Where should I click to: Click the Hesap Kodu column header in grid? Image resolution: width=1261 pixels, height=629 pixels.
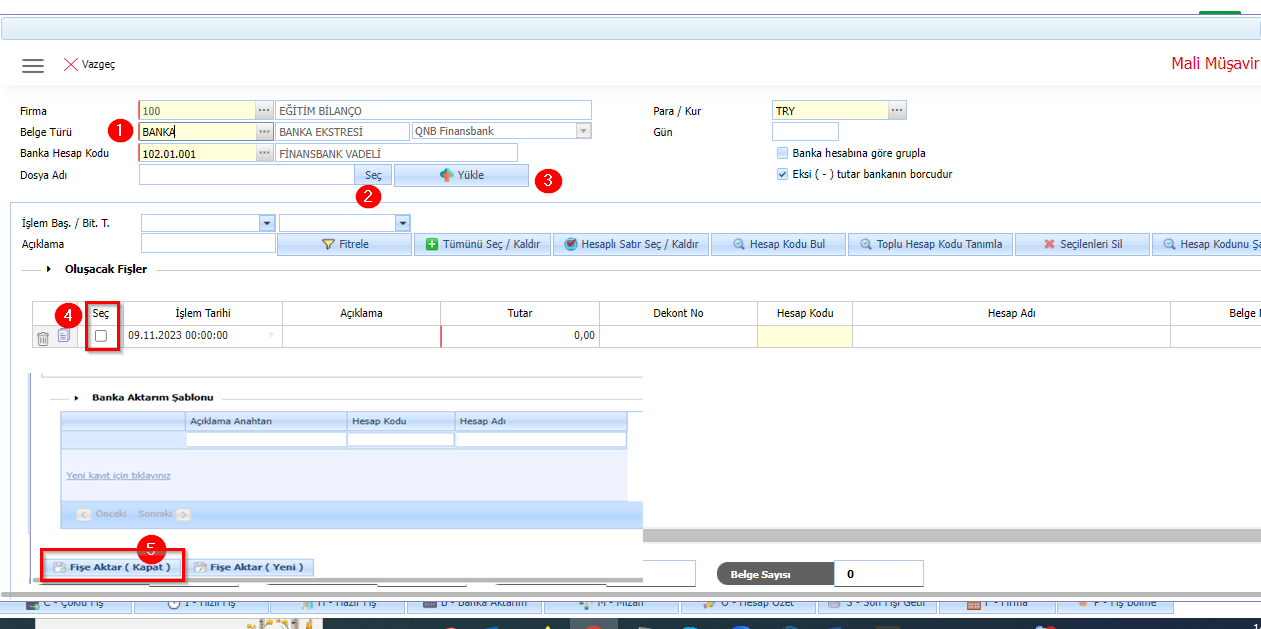[805, 313]
